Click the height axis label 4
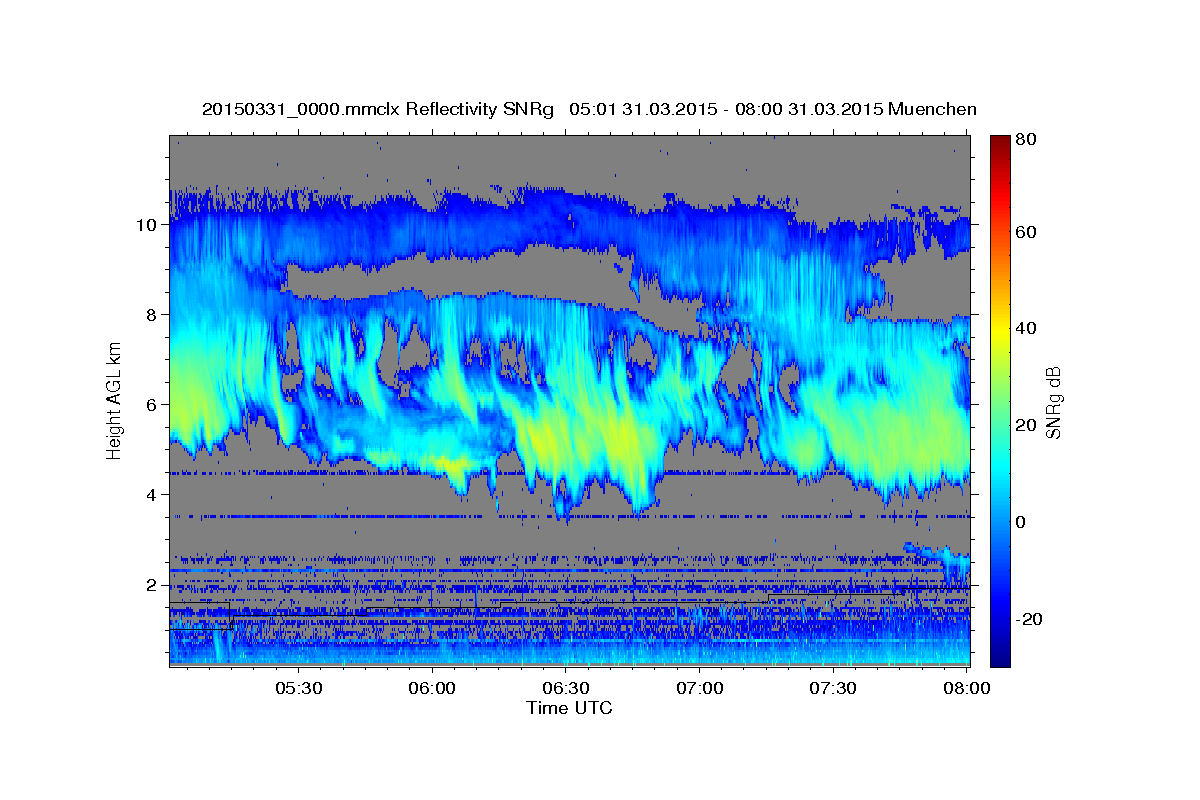The image size is (1200, 800). 151,495
